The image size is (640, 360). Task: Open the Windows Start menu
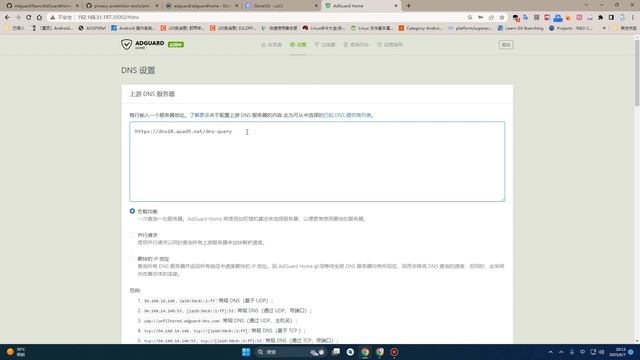click(246, 352)
